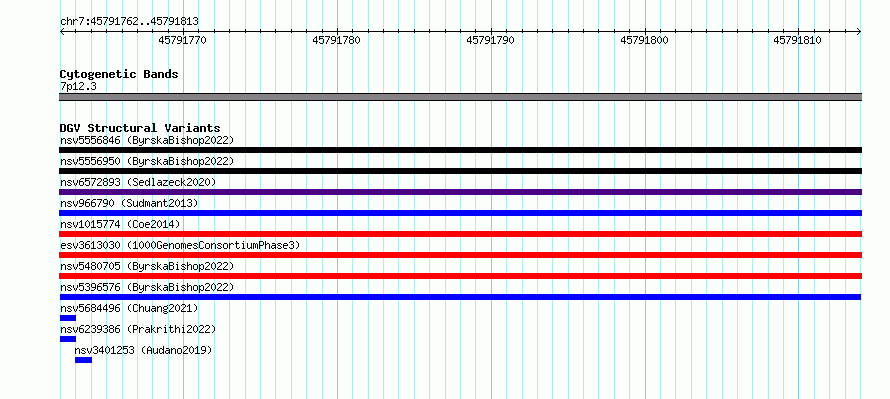This screenshot has height=399, width=890.
Task: Click ruler coordinate 45791770
Action: tap(182, 41)
